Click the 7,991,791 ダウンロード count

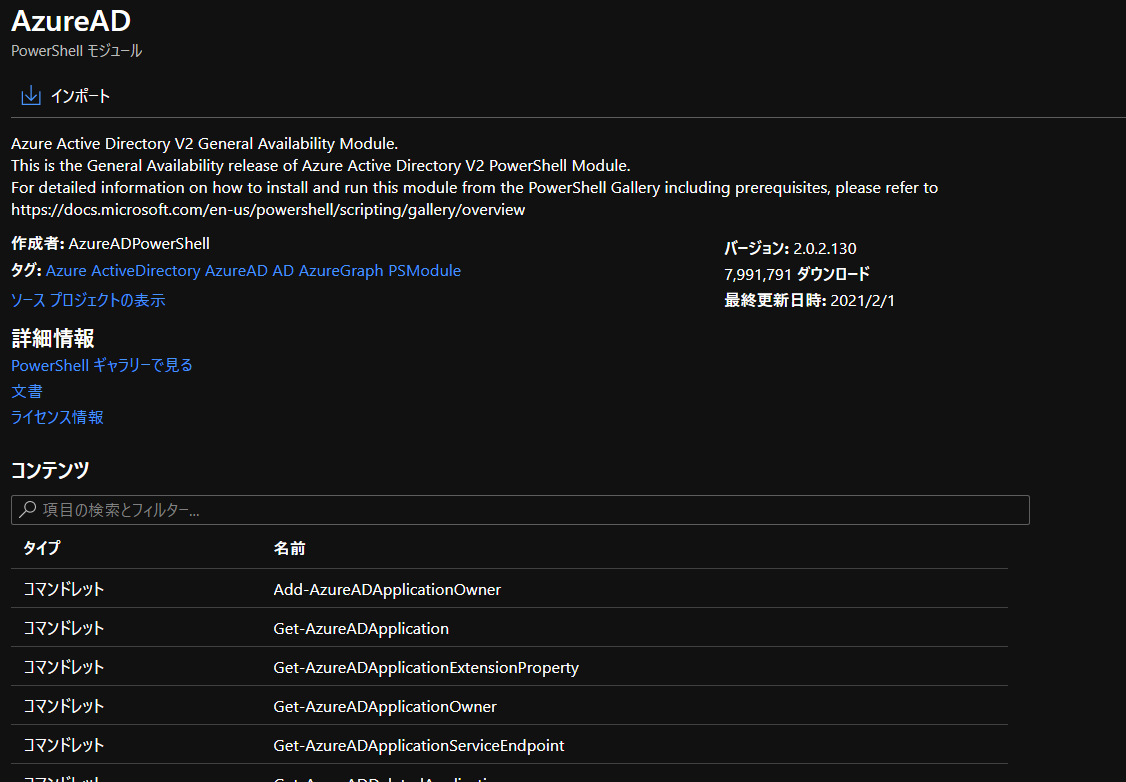point(797,274)
